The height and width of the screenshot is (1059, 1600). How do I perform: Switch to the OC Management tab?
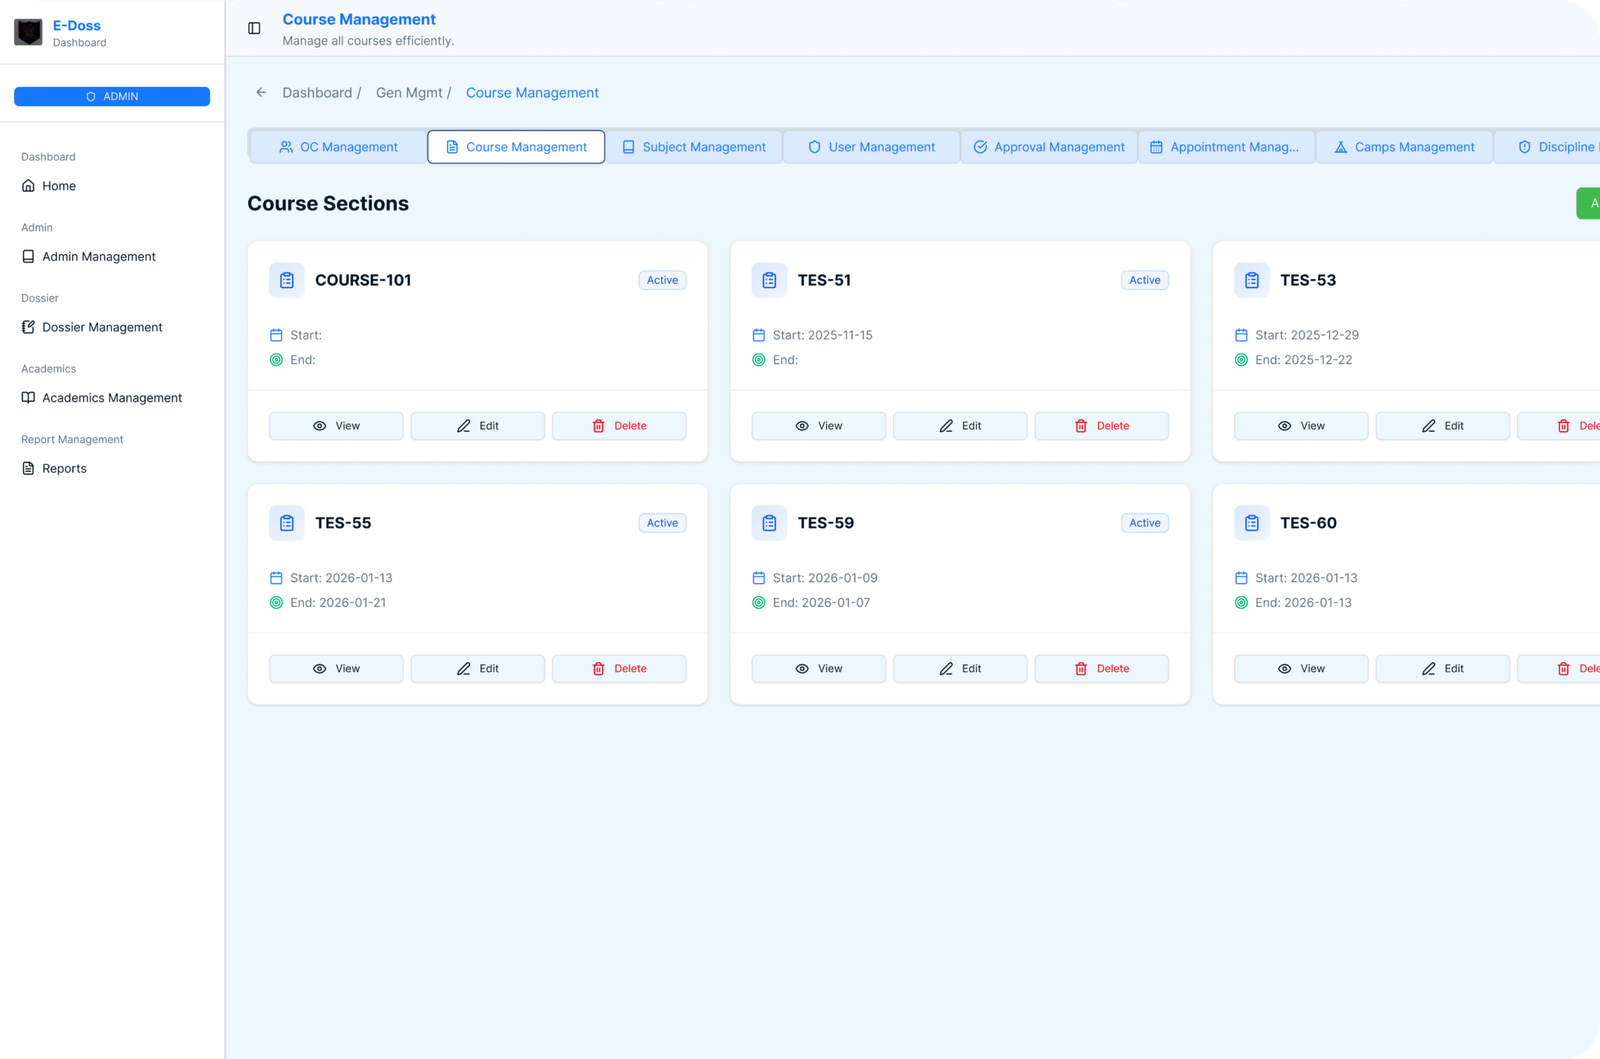pyautogui.click(x=338, y=147)
